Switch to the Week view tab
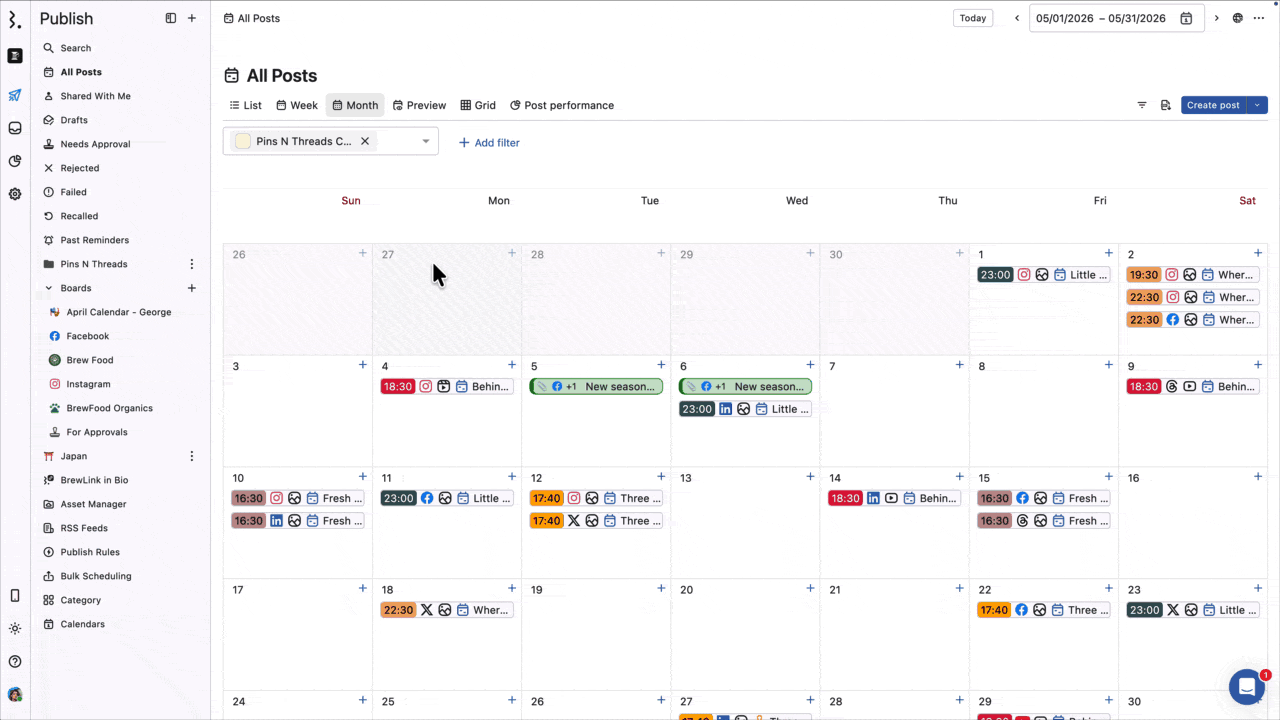1280x720 pixels. pyautogui.click(x=297, y=105)
